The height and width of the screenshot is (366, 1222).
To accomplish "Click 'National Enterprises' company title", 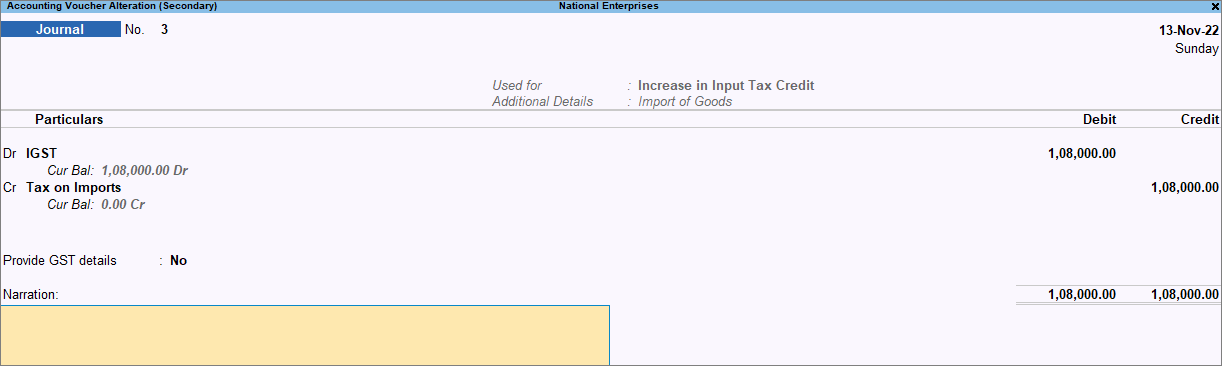I will (x=609, y=6).
